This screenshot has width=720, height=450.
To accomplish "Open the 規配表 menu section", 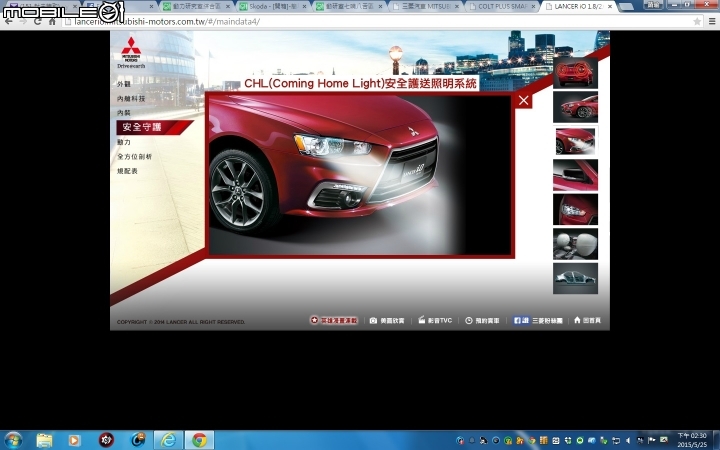I will point(127,171).
